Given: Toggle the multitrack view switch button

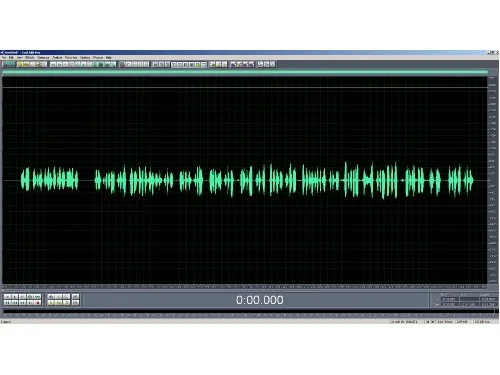Looking at the screenshot, I should 8,64.
